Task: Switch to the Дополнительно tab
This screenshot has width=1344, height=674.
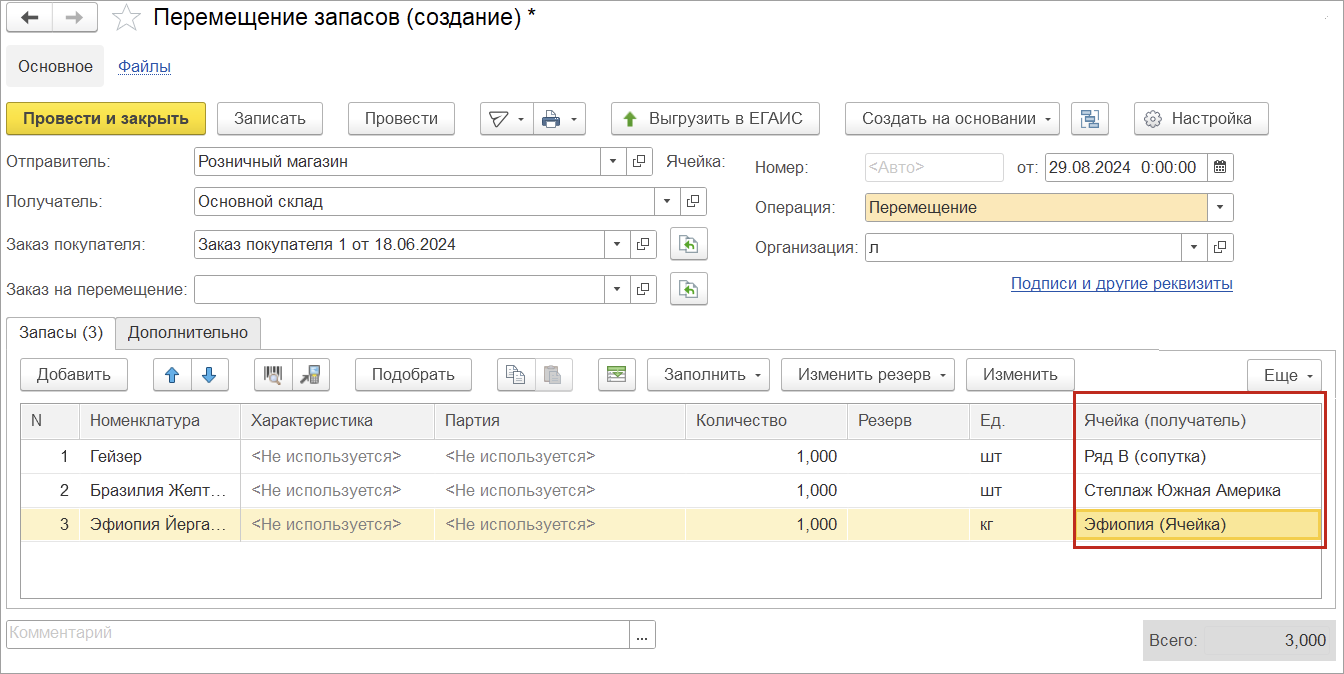Action: point(188,333)
